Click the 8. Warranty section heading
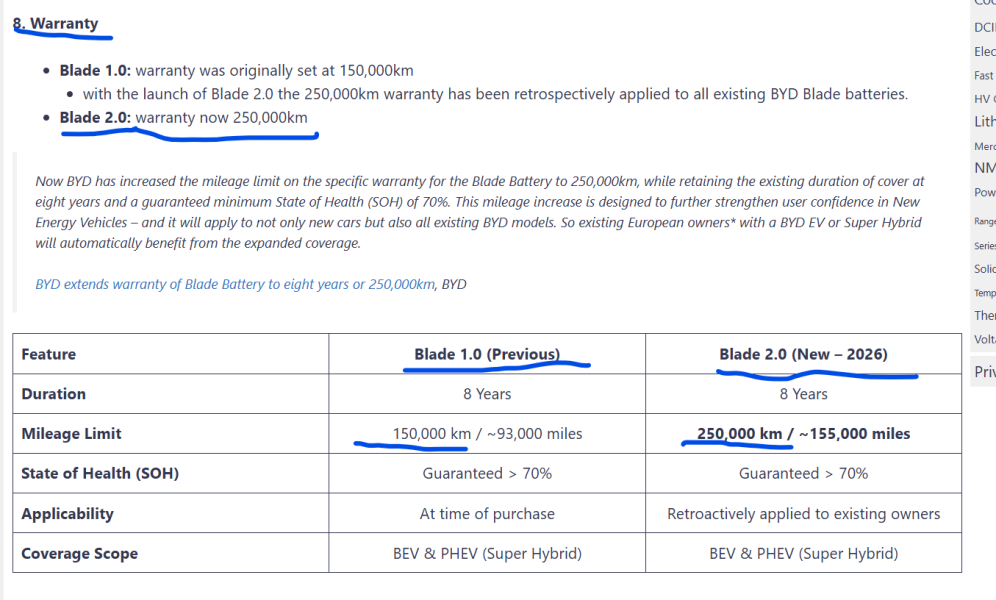The width and height of the screenshot is (996, 600). [56, 23]
